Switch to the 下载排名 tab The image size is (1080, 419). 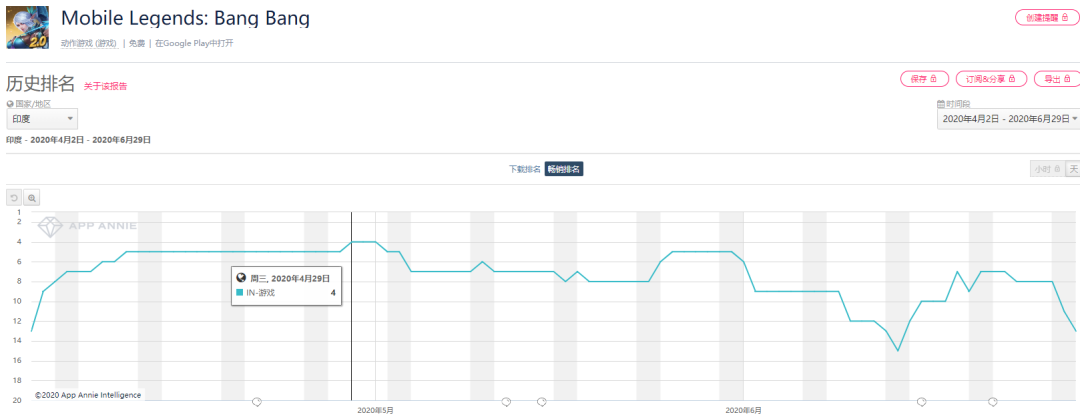coord(524,169)
